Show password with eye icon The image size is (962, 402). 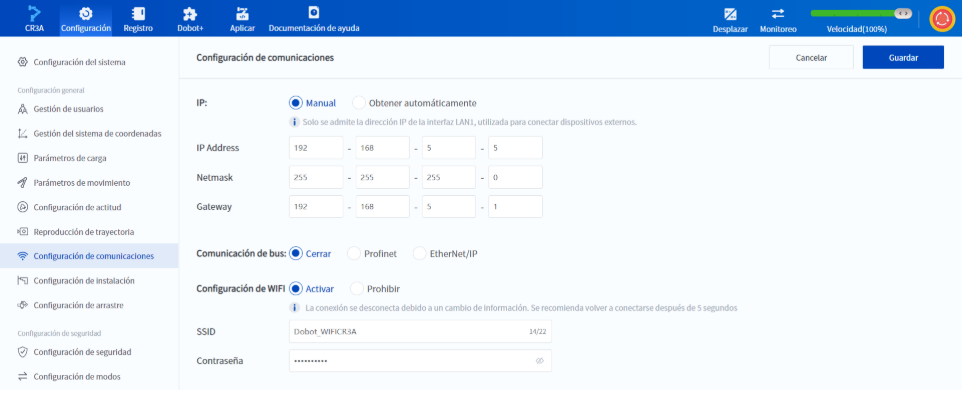540,361
